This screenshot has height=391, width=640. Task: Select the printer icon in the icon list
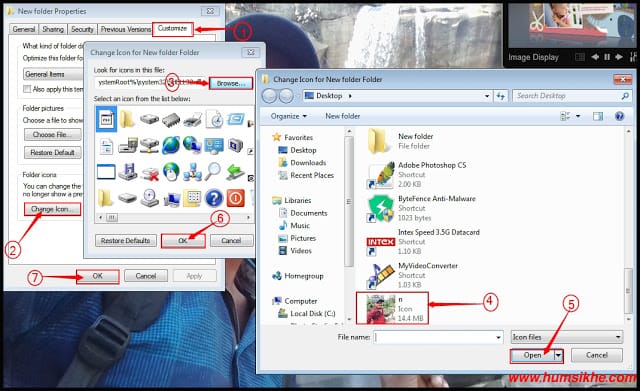click(x=192, y=120)
